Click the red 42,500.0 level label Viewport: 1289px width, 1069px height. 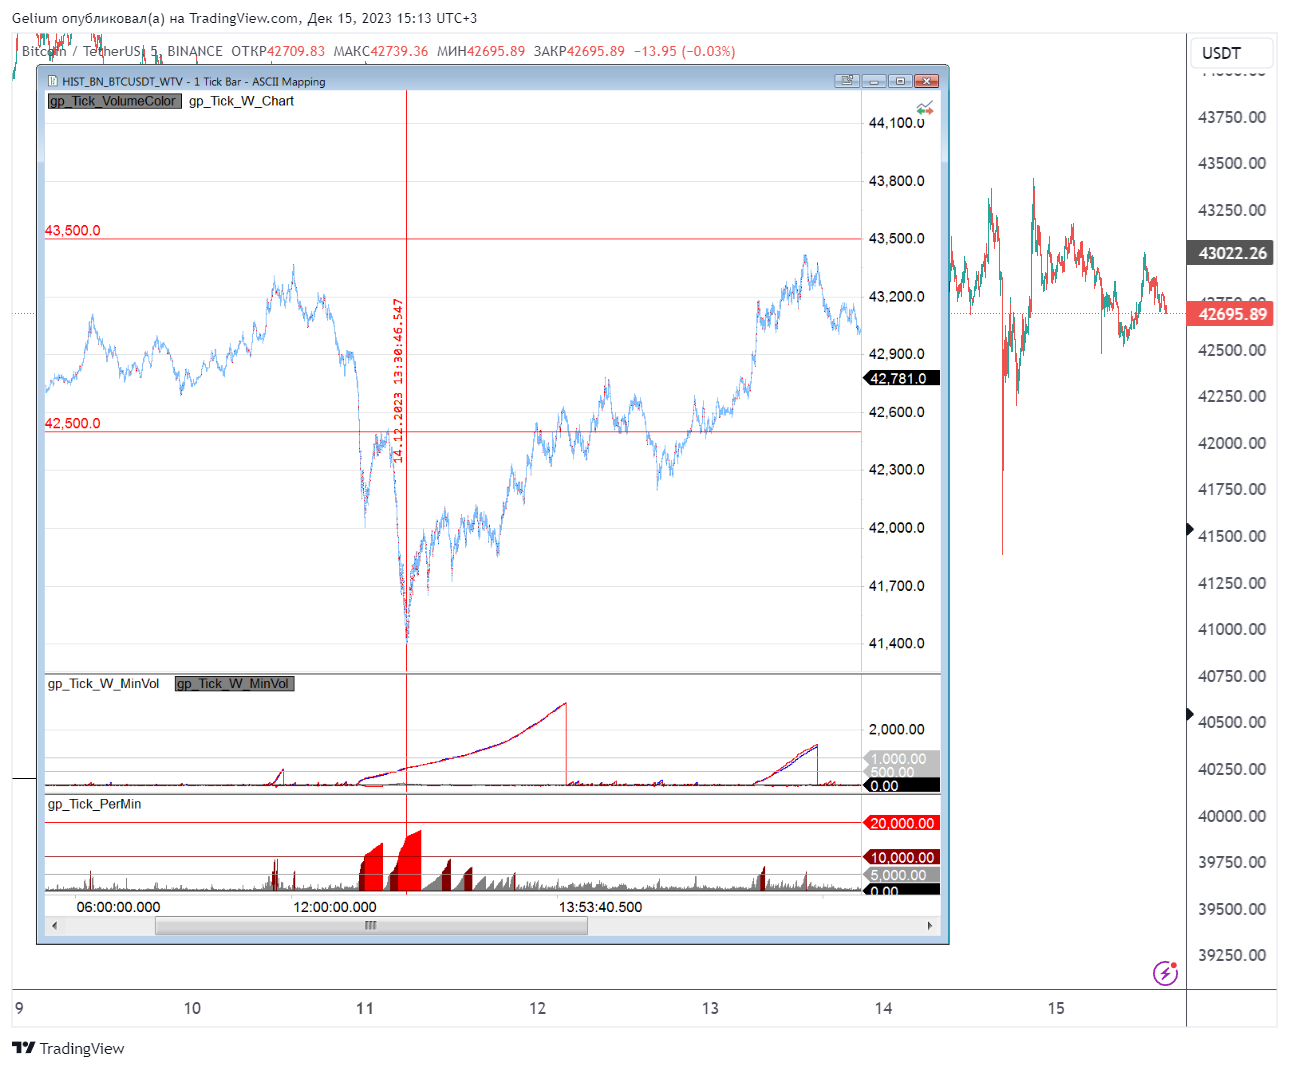[x=72, y=423]
